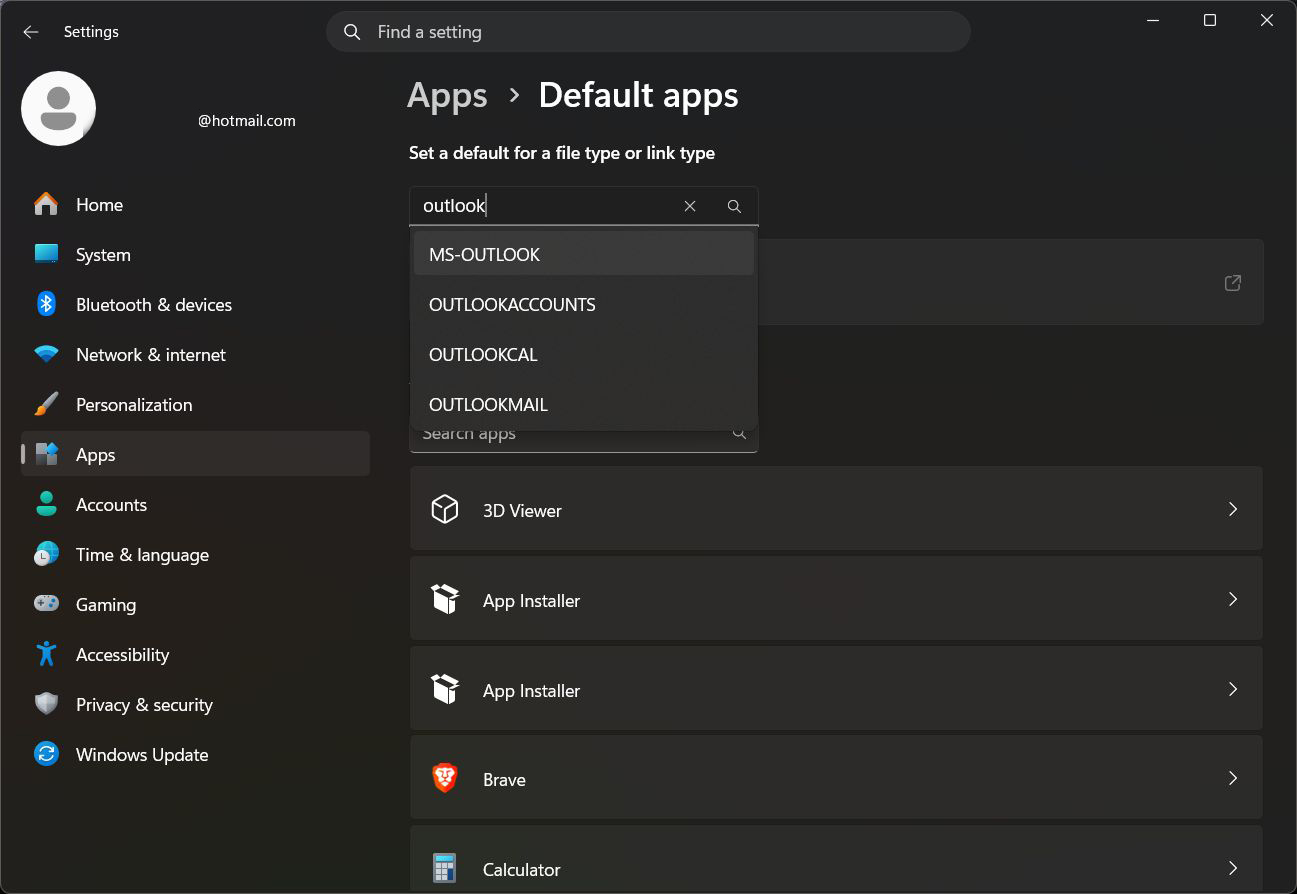Expand first App Installer chevron

1233,599
